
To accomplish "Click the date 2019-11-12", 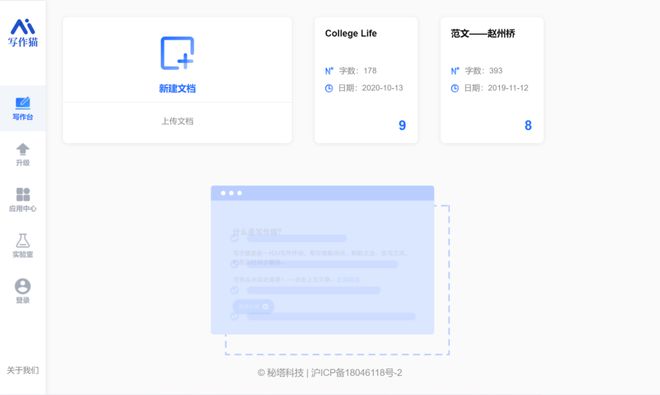I will pyautogui.click(x=508, y=88).
